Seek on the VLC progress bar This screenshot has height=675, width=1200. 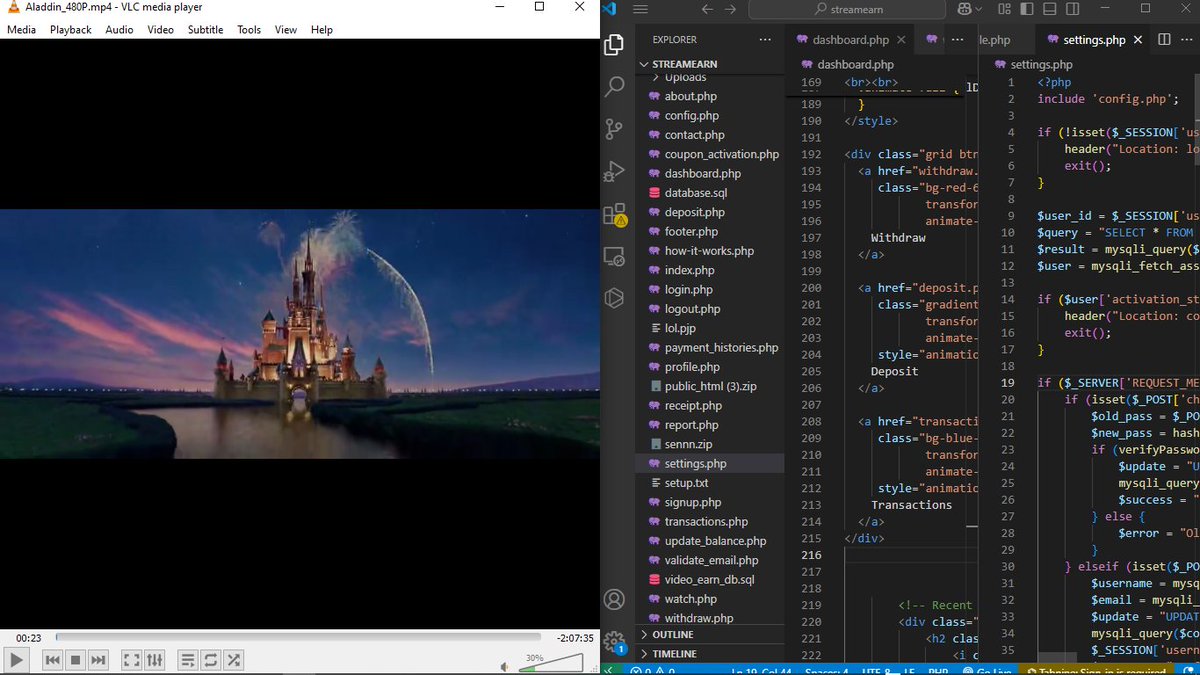[298, 637]
